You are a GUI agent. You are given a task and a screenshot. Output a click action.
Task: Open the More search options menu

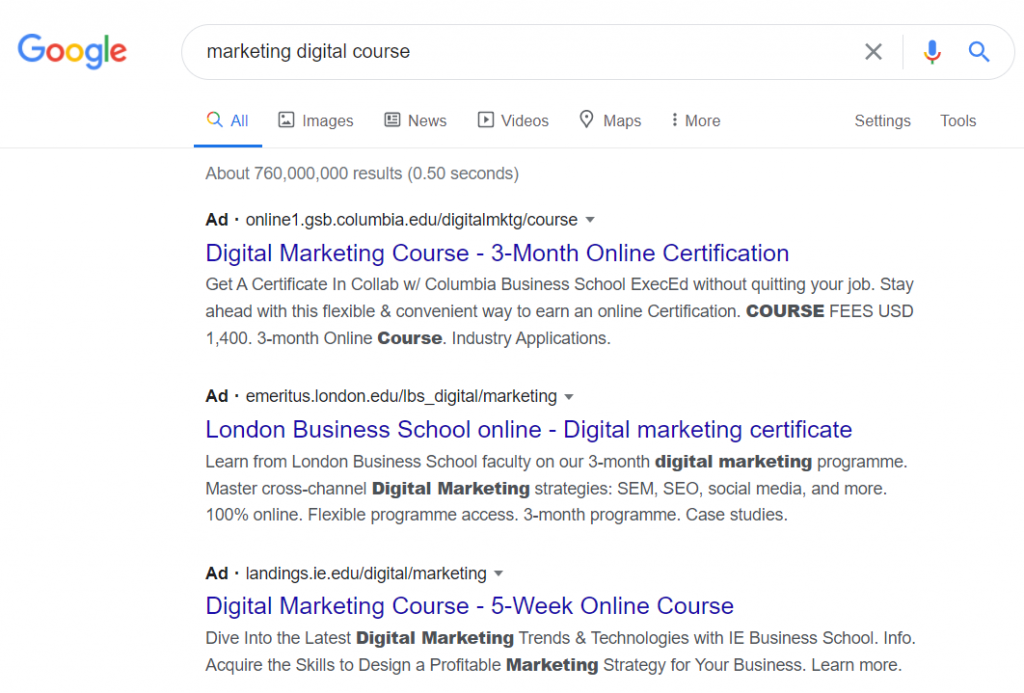696,121
